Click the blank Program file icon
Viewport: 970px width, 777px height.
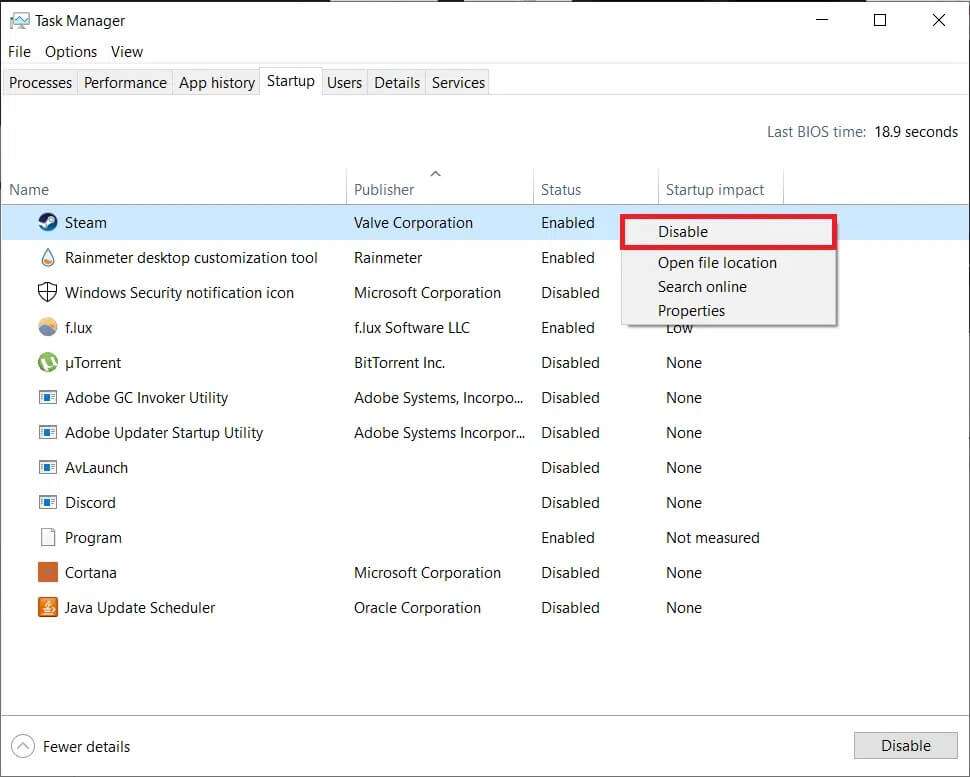point(48,537)
